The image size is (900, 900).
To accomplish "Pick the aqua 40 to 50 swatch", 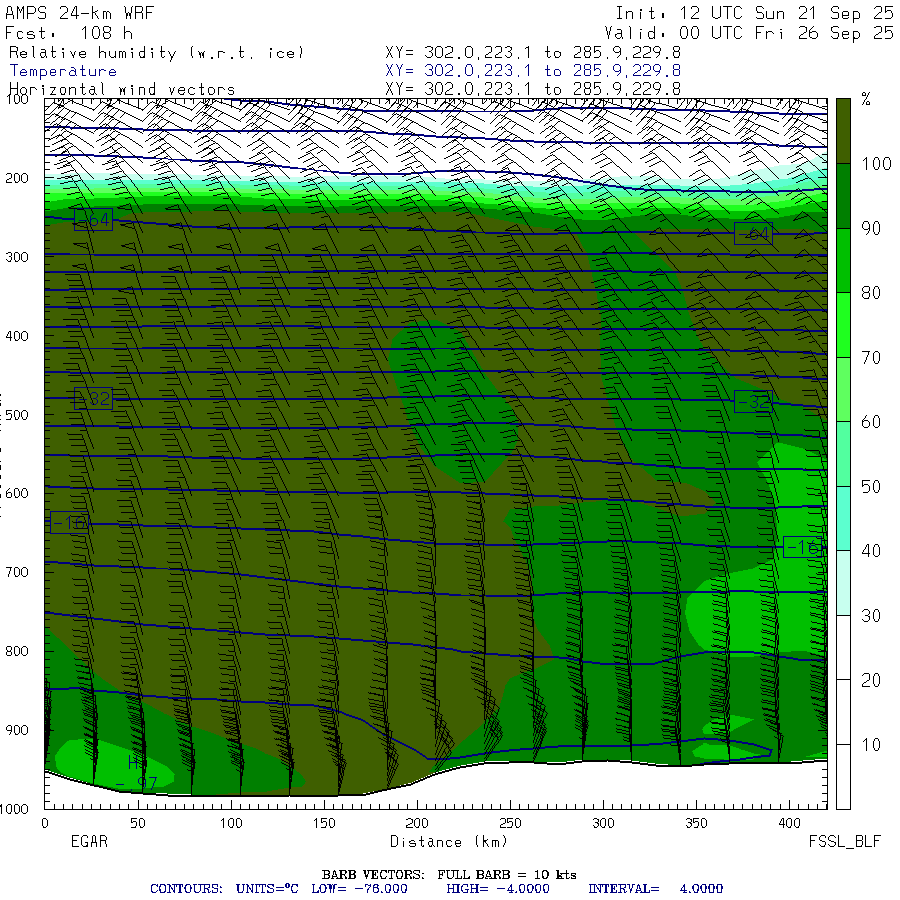I will [x=843, y=518].
